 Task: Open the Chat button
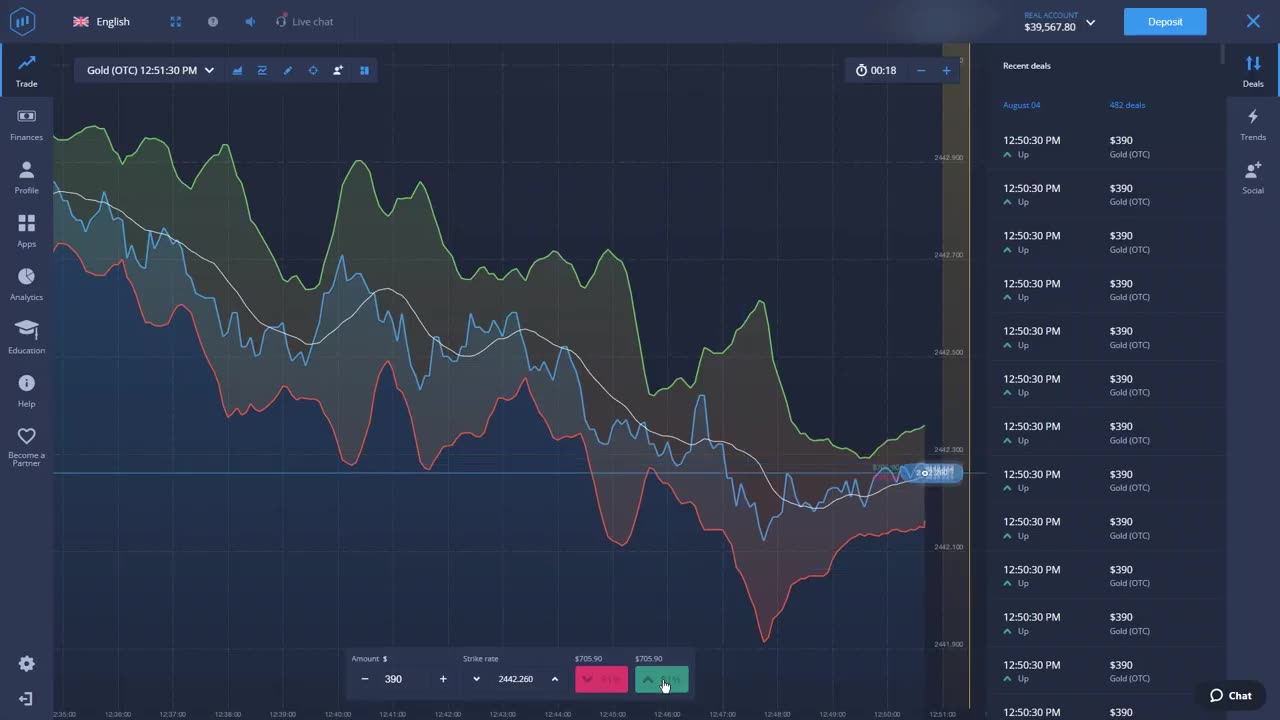pos(1231,696)
